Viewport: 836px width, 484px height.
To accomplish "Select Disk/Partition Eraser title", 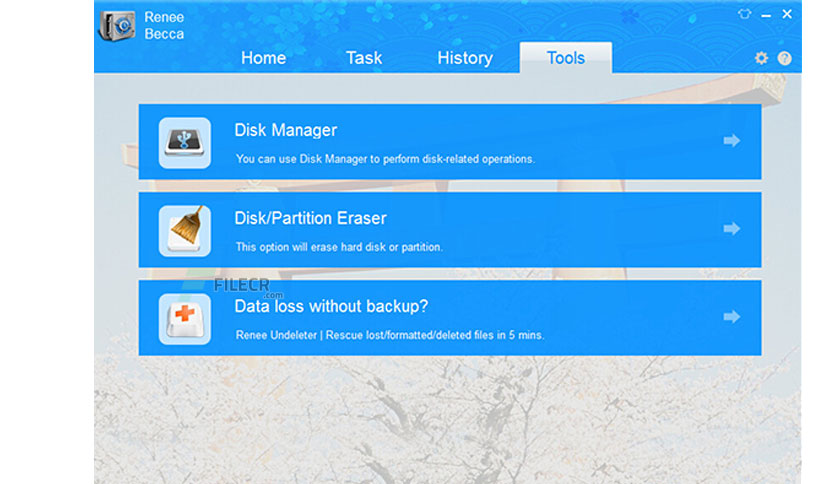I will point(310,218).
